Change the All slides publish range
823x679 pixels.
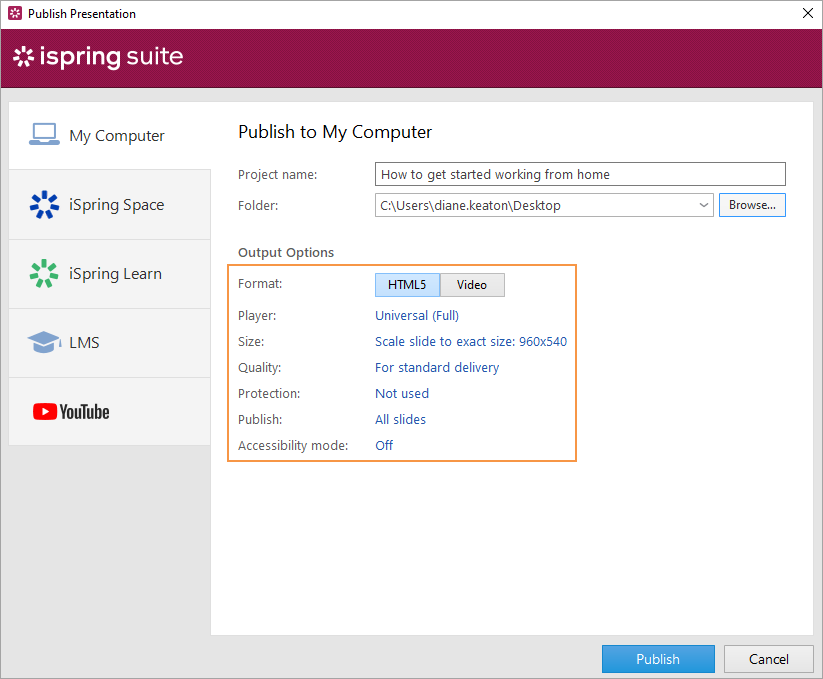tap(400, 419)
